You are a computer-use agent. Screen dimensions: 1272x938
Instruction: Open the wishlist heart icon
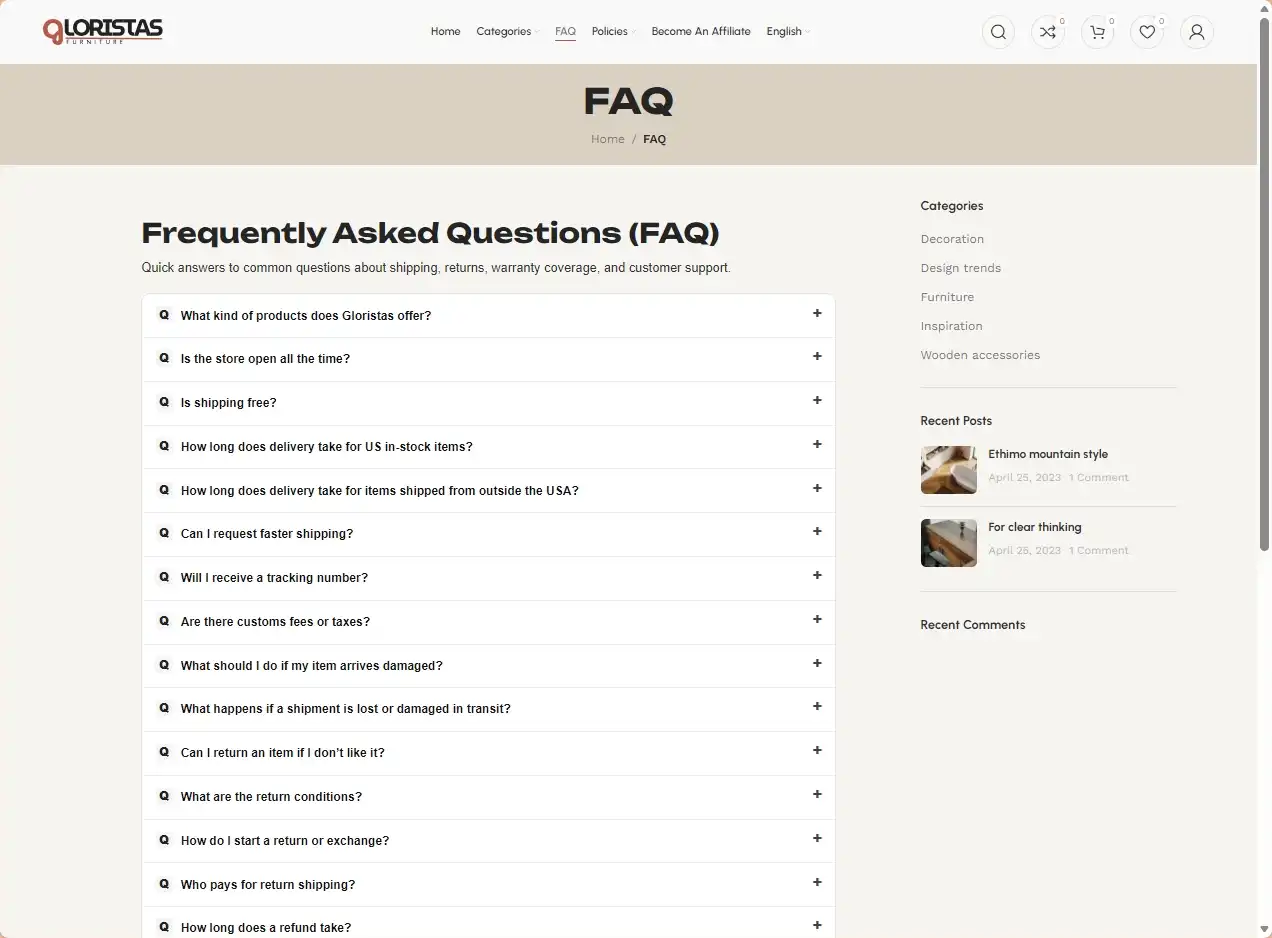pyautogui.click(x=1147, y=32)
